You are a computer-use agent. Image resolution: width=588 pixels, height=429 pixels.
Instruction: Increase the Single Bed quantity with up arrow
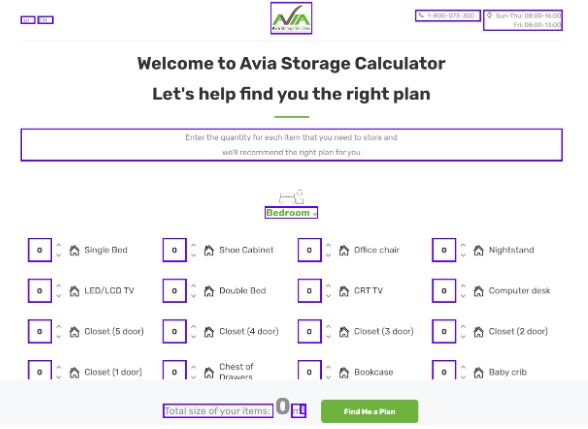click(x=58, y=246)
